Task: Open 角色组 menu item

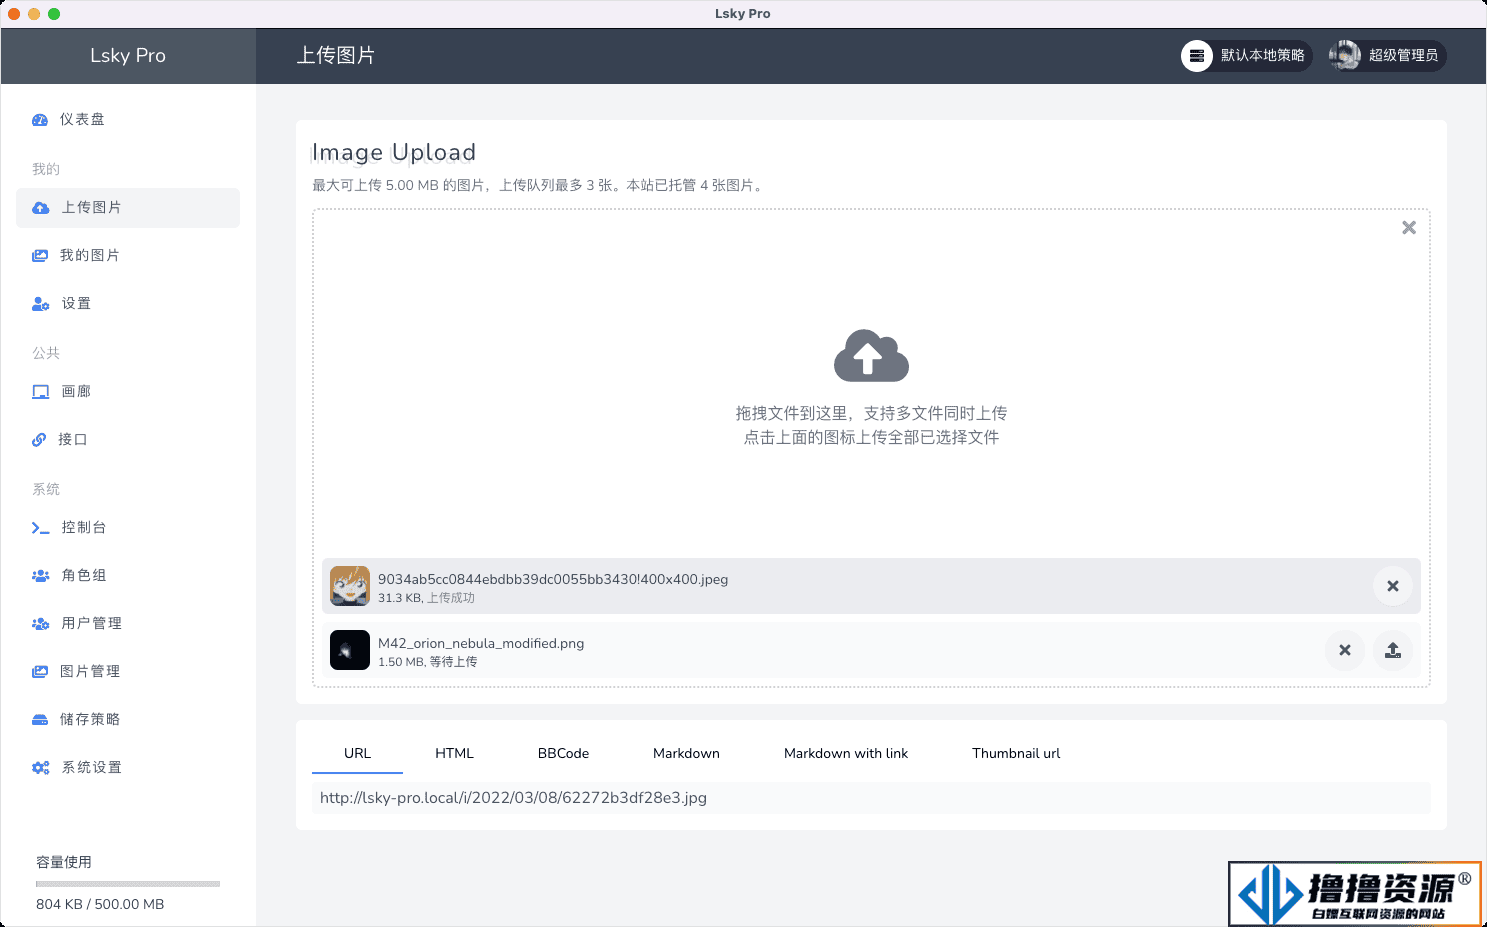Action: pyautogui.click(x=128, y=576)
